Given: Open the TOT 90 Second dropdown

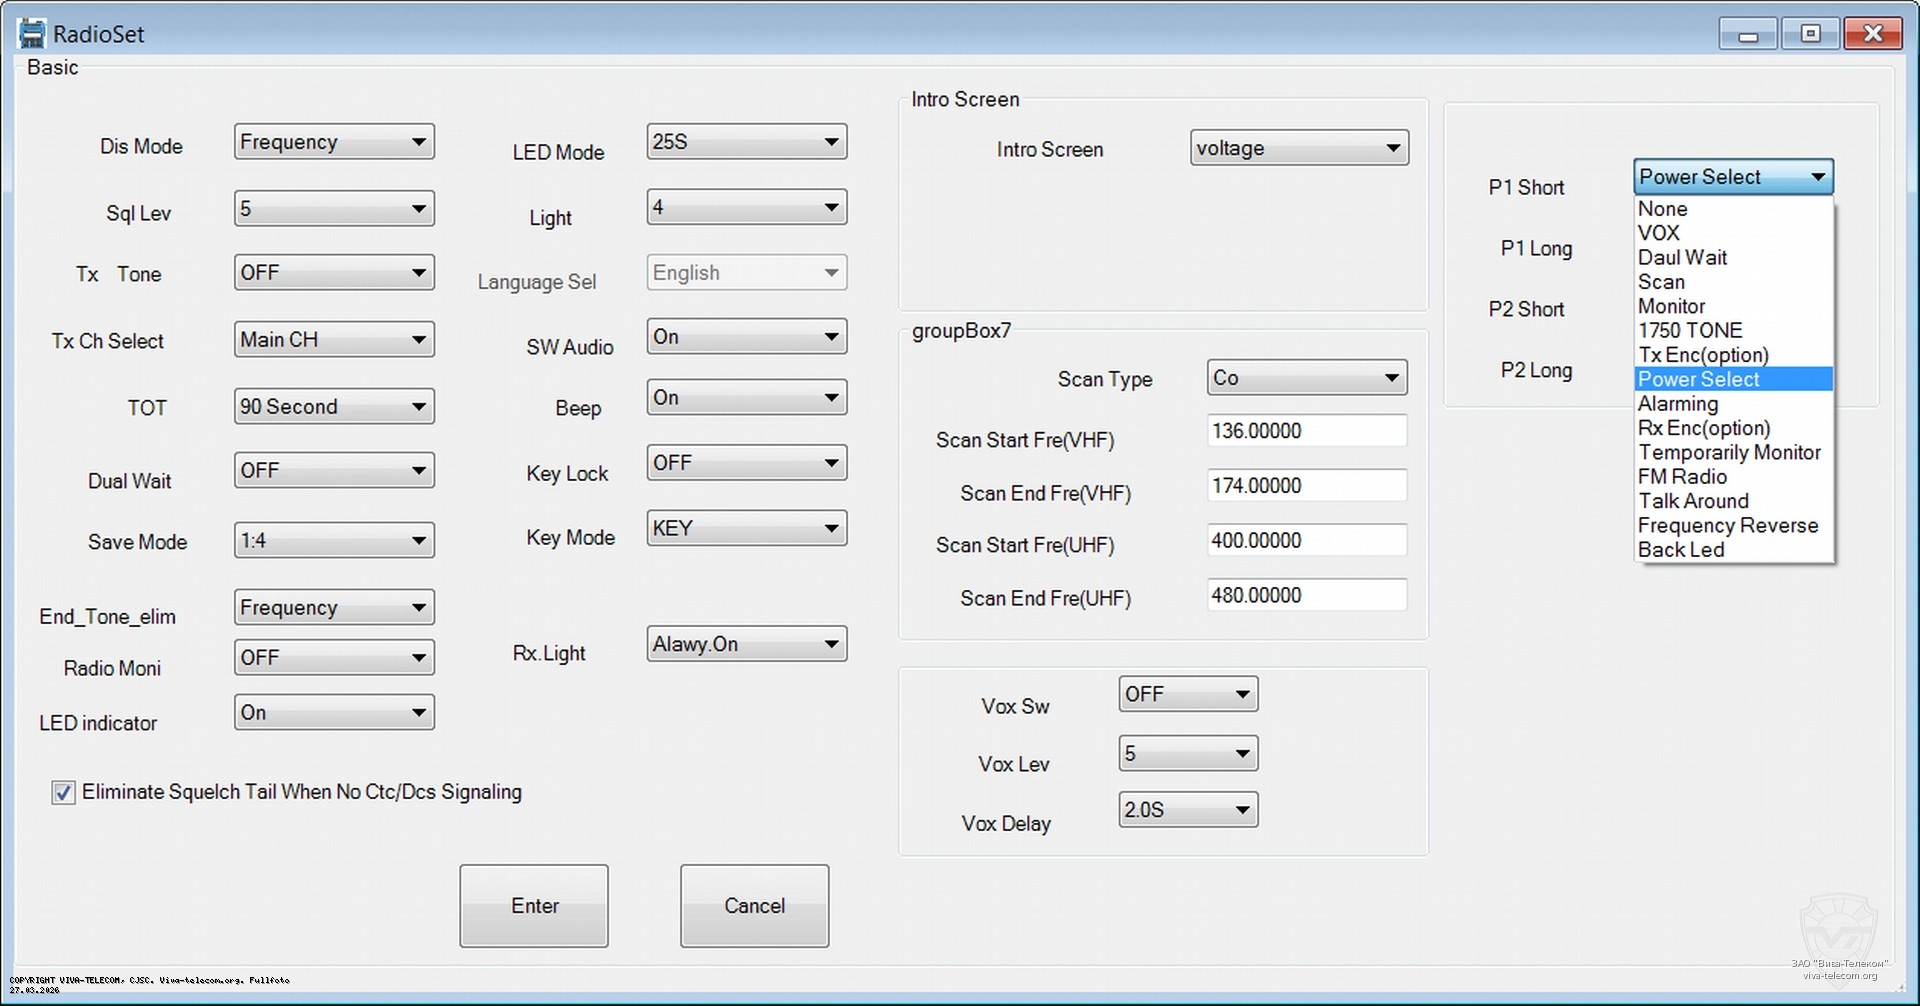Looking at the screenshot, I should tap(333, 407).
